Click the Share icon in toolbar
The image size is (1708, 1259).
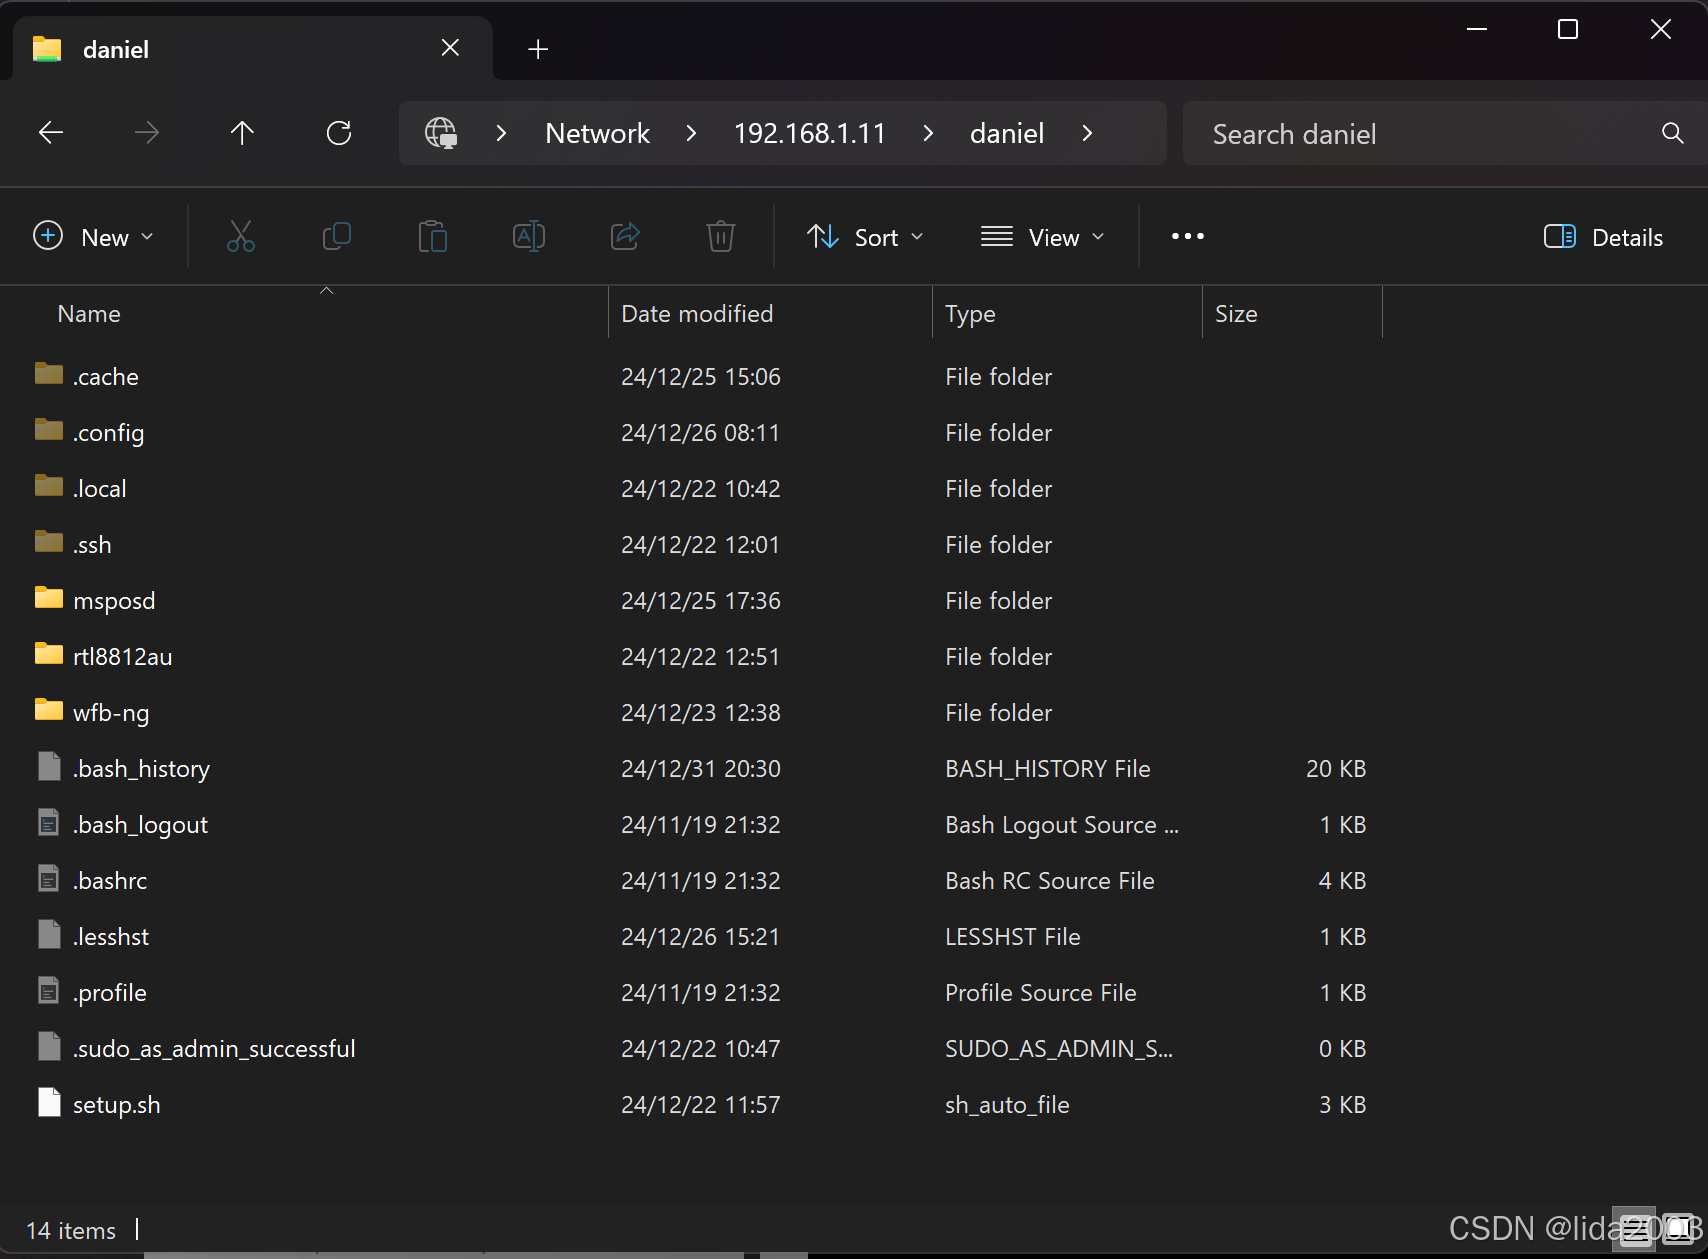pos(625,237)
